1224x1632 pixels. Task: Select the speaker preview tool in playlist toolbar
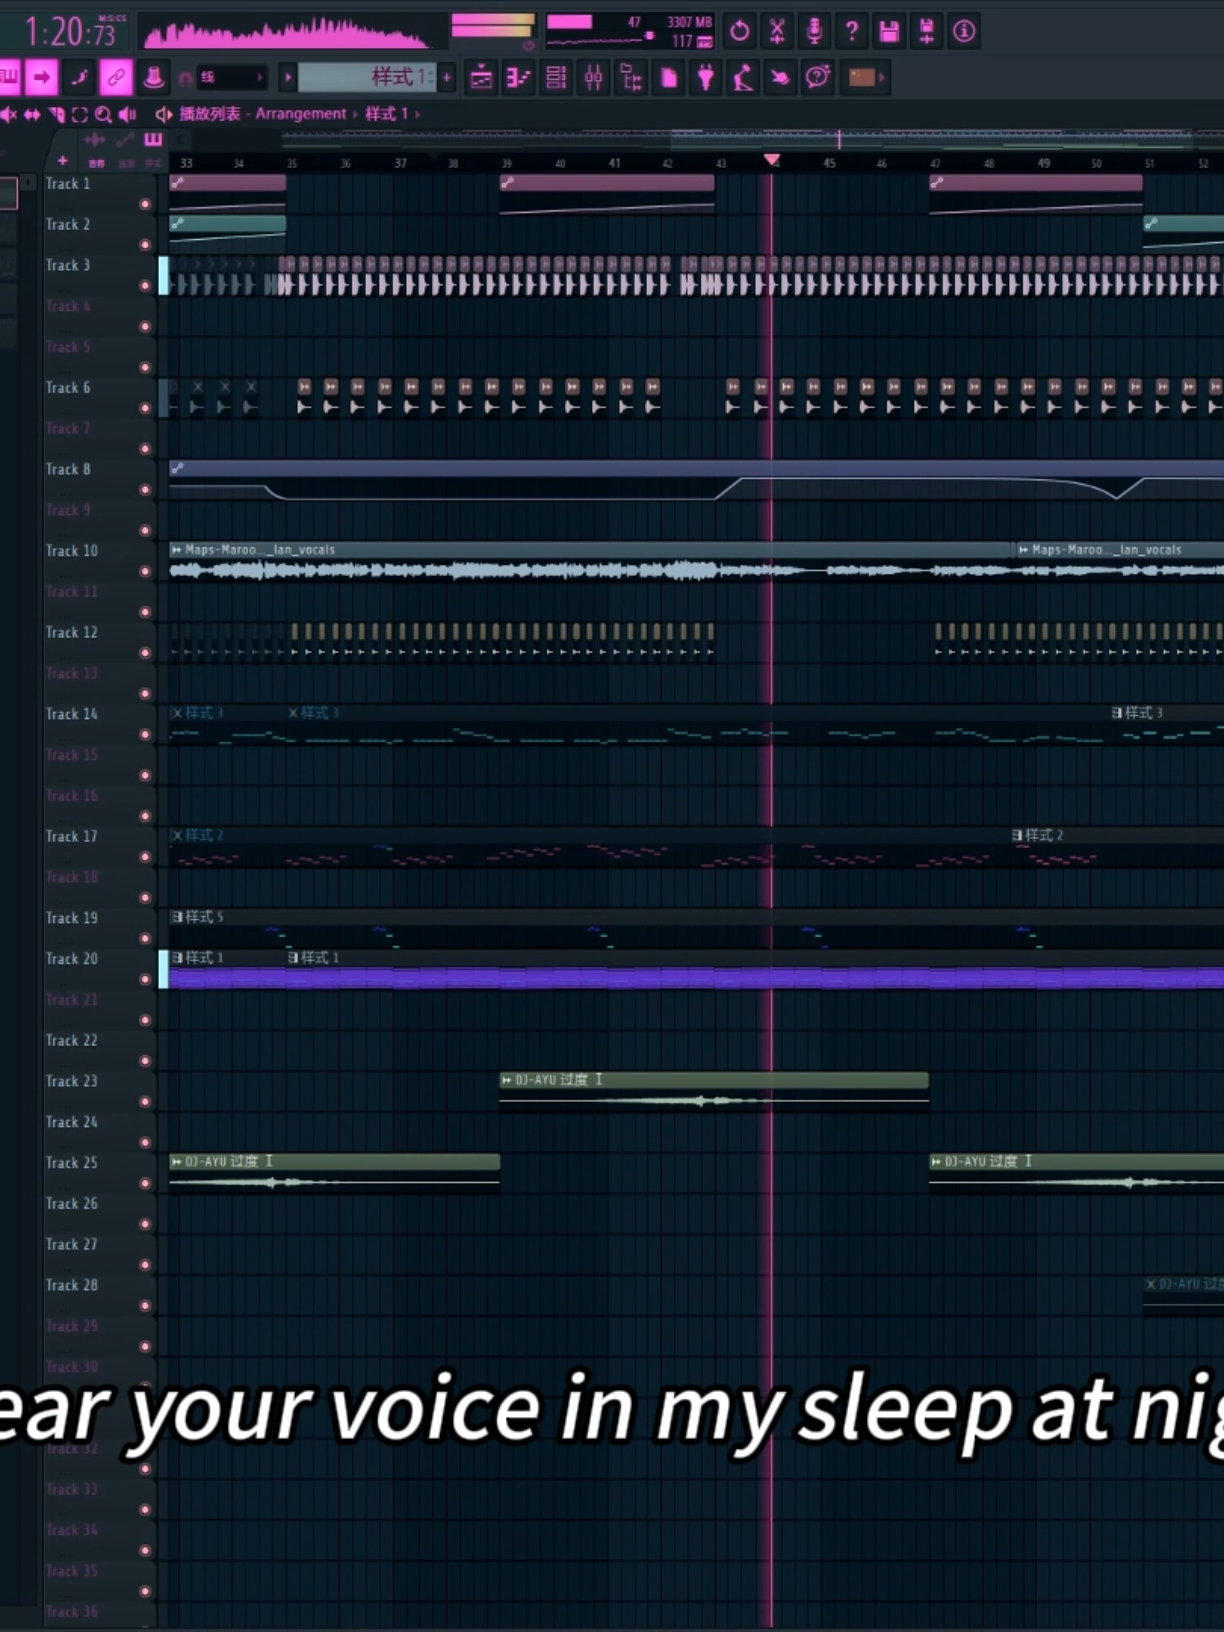[x=127, y=115]
